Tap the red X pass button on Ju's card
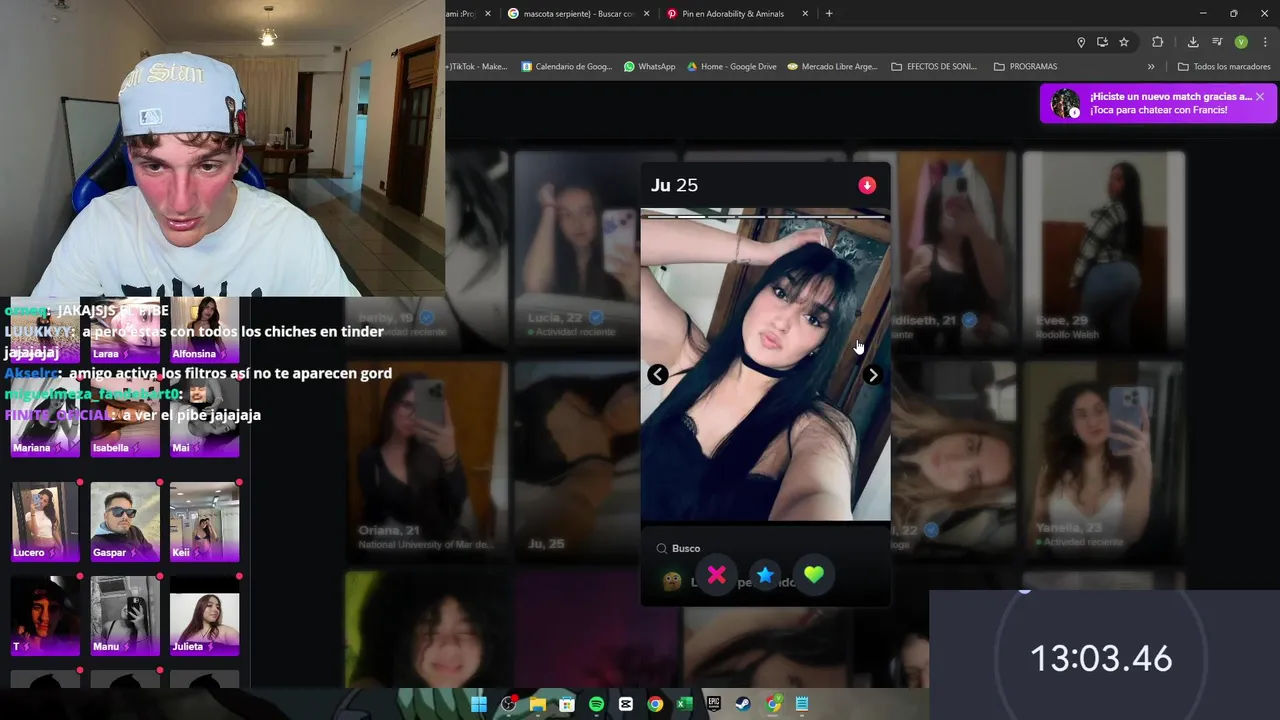The height and width of the screenshot is (720, 1280). (x=716, y=575)
